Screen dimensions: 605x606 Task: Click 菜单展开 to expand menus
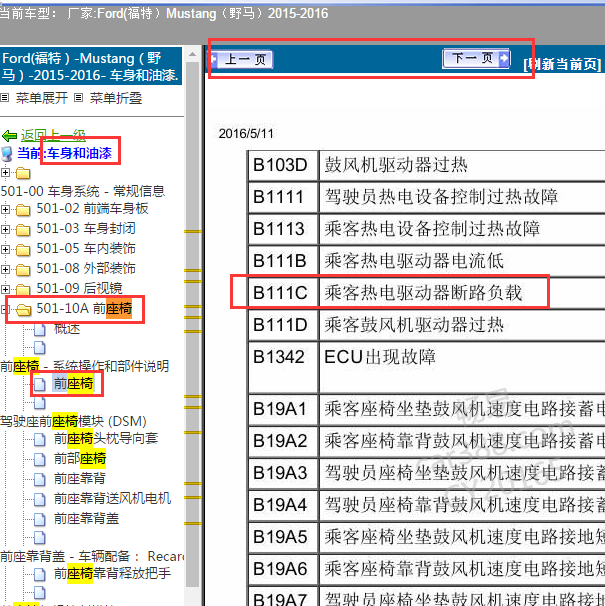(x=42, y=98)
